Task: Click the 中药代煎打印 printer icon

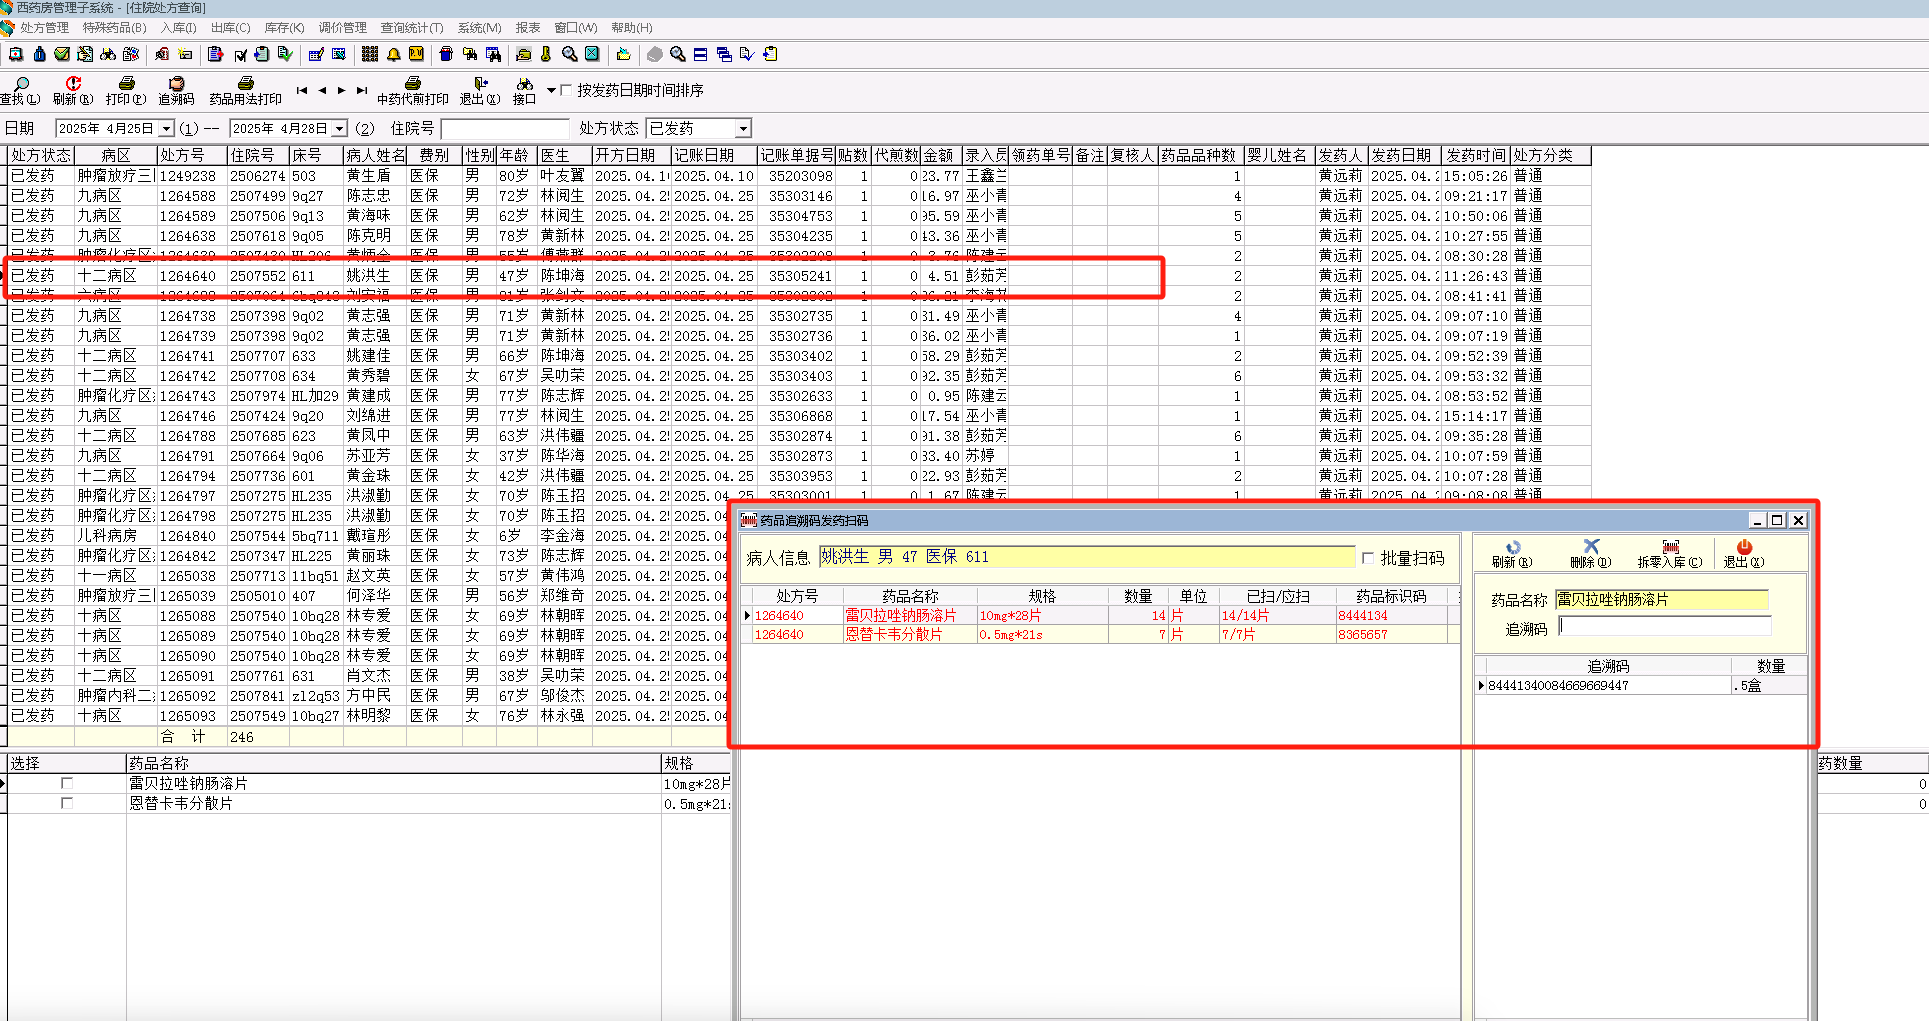Action: point(412,85)
